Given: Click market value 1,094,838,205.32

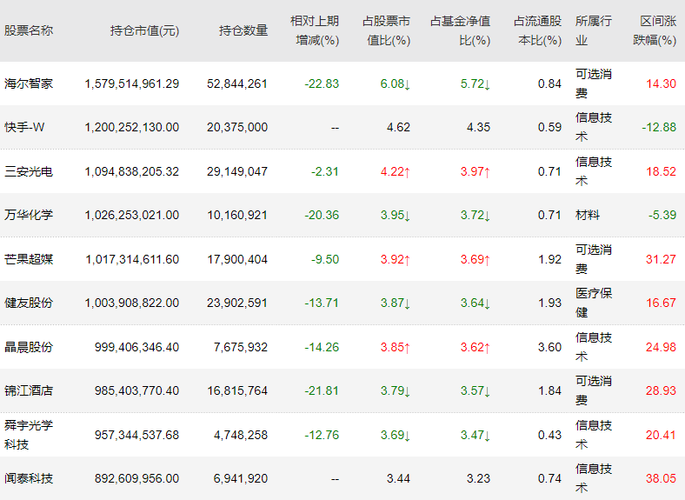Looking at the screenshot, I should pyautogui.click(x=132, y=171).
